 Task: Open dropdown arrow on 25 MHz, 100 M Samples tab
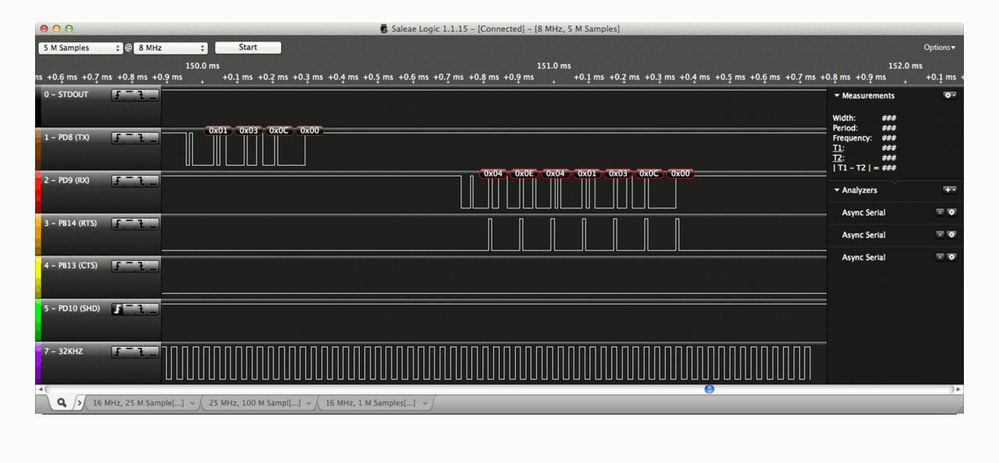309,403
